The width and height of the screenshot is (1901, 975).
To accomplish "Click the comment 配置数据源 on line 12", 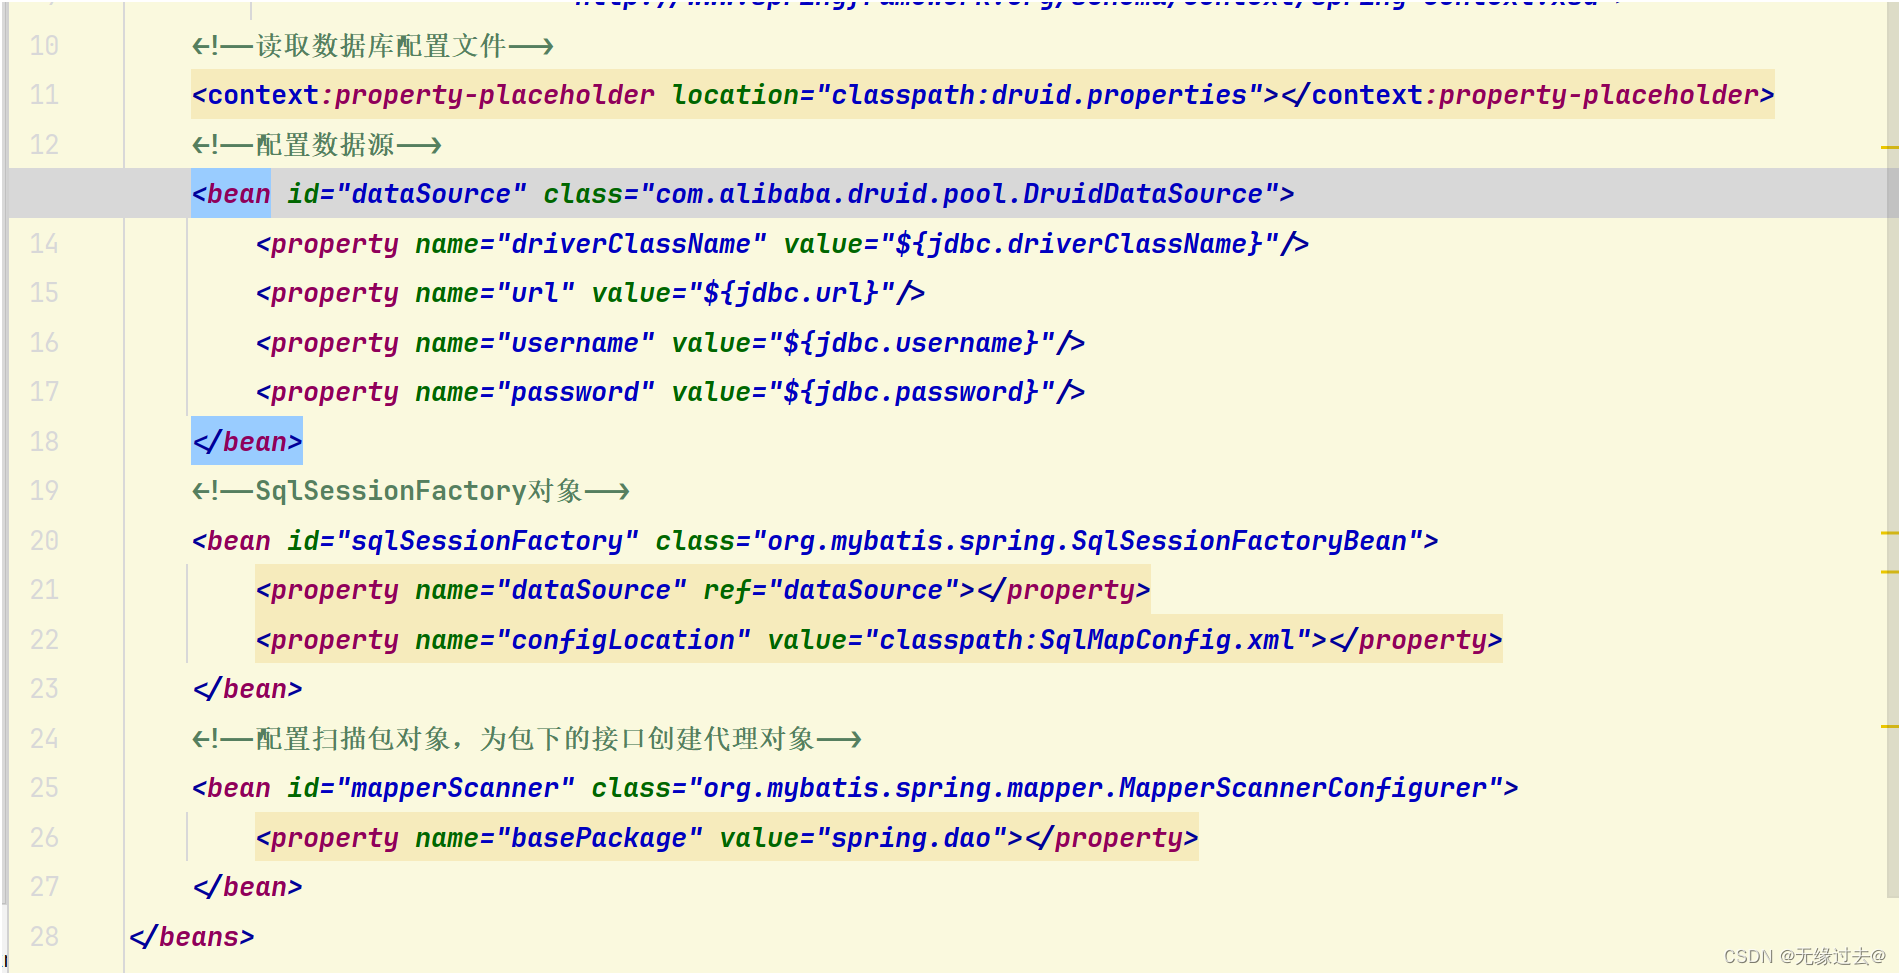I will point(314,144).
